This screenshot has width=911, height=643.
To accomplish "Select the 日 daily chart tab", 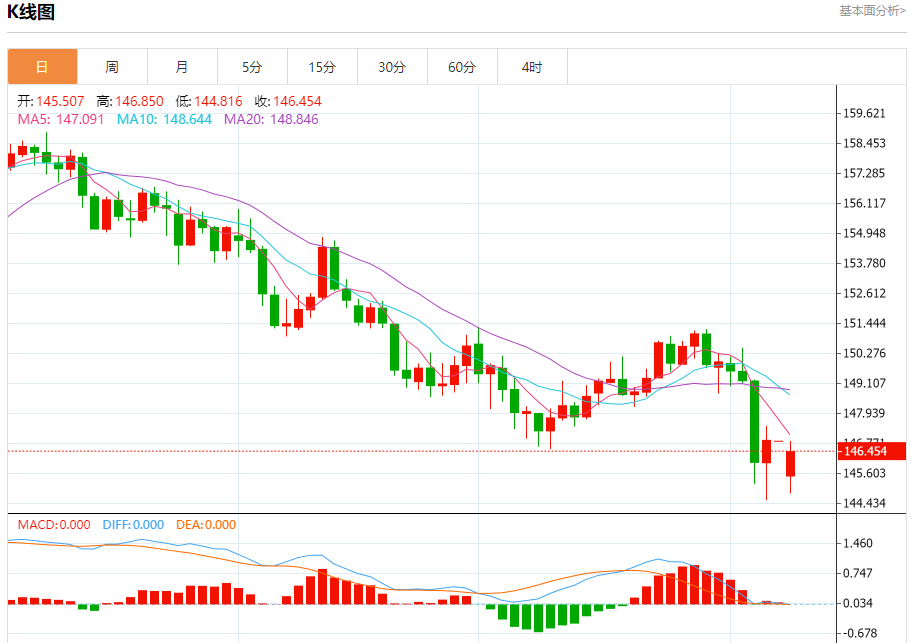I will [42, 67].
